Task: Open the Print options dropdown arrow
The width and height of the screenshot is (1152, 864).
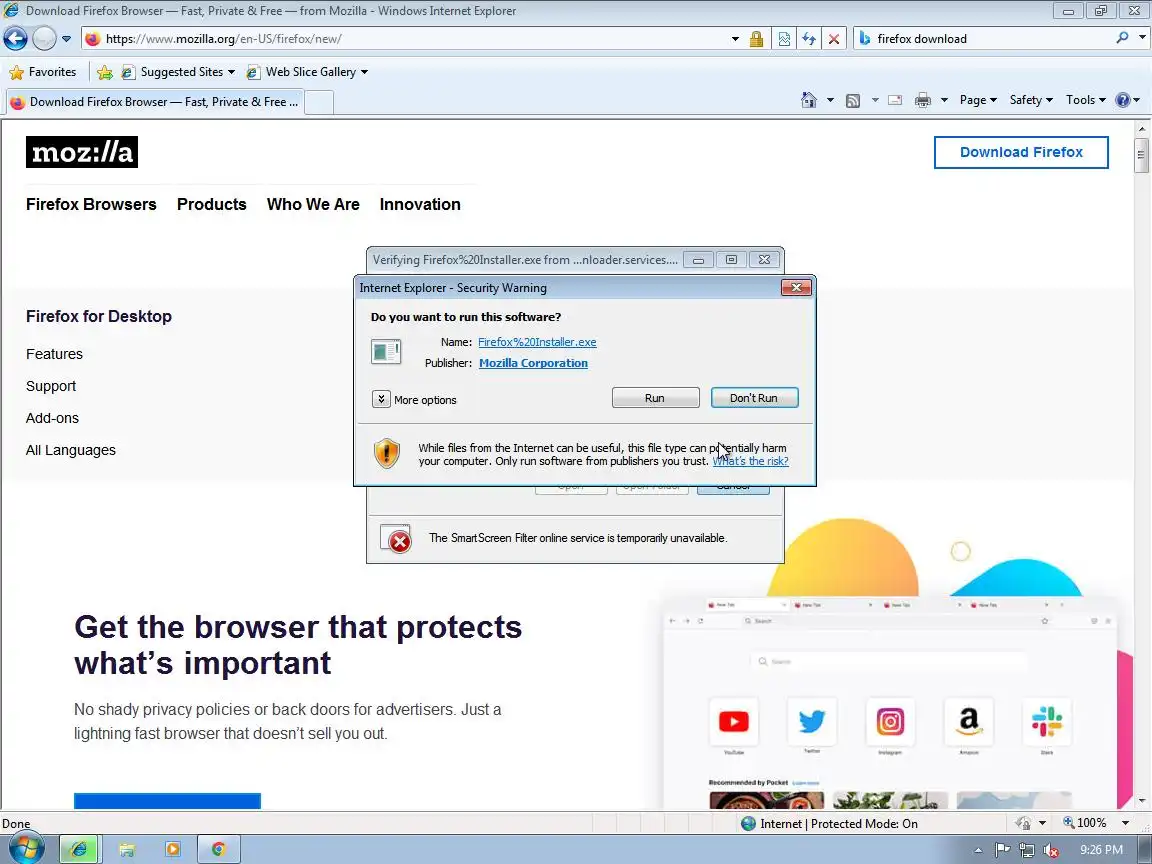Action: click(944, 100)
